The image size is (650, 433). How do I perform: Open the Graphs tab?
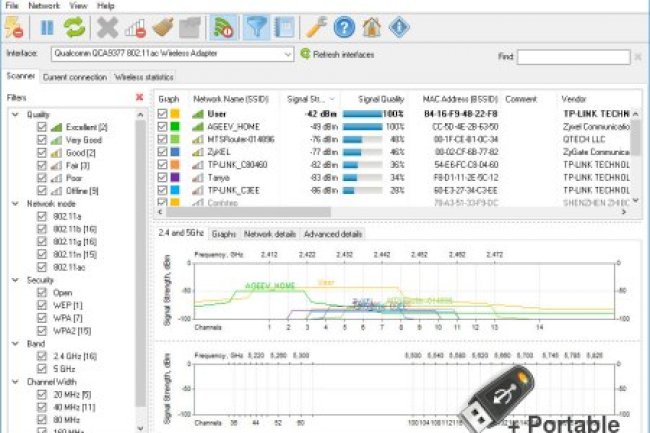[x=224, y=234]
